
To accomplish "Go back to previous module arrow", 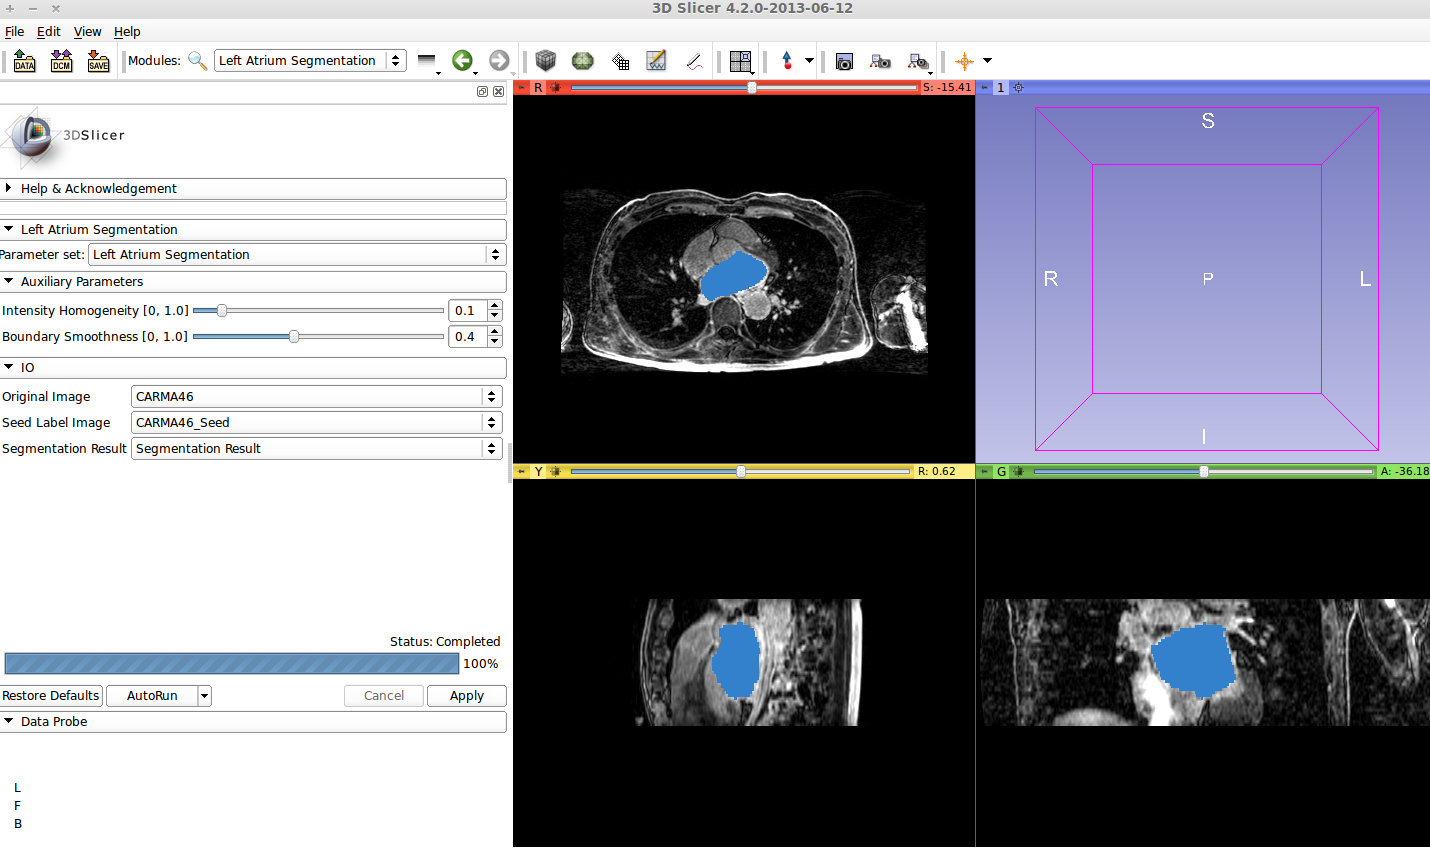I will tap(462, 61).
